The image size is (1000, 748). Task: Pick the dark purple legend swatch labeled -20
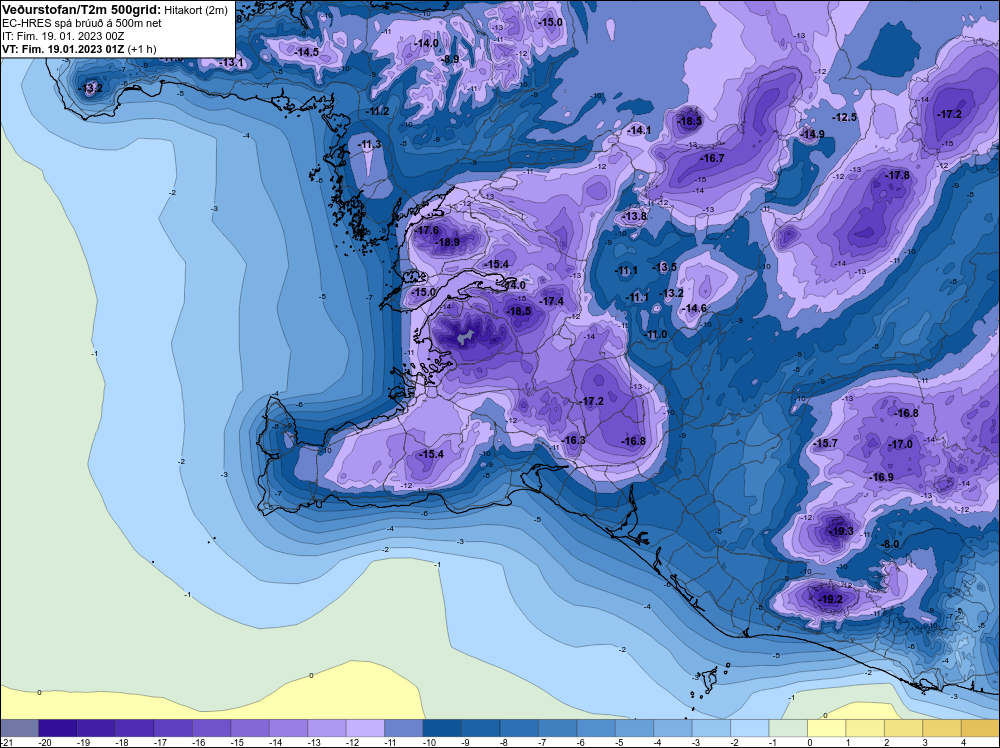pos(57,728)
